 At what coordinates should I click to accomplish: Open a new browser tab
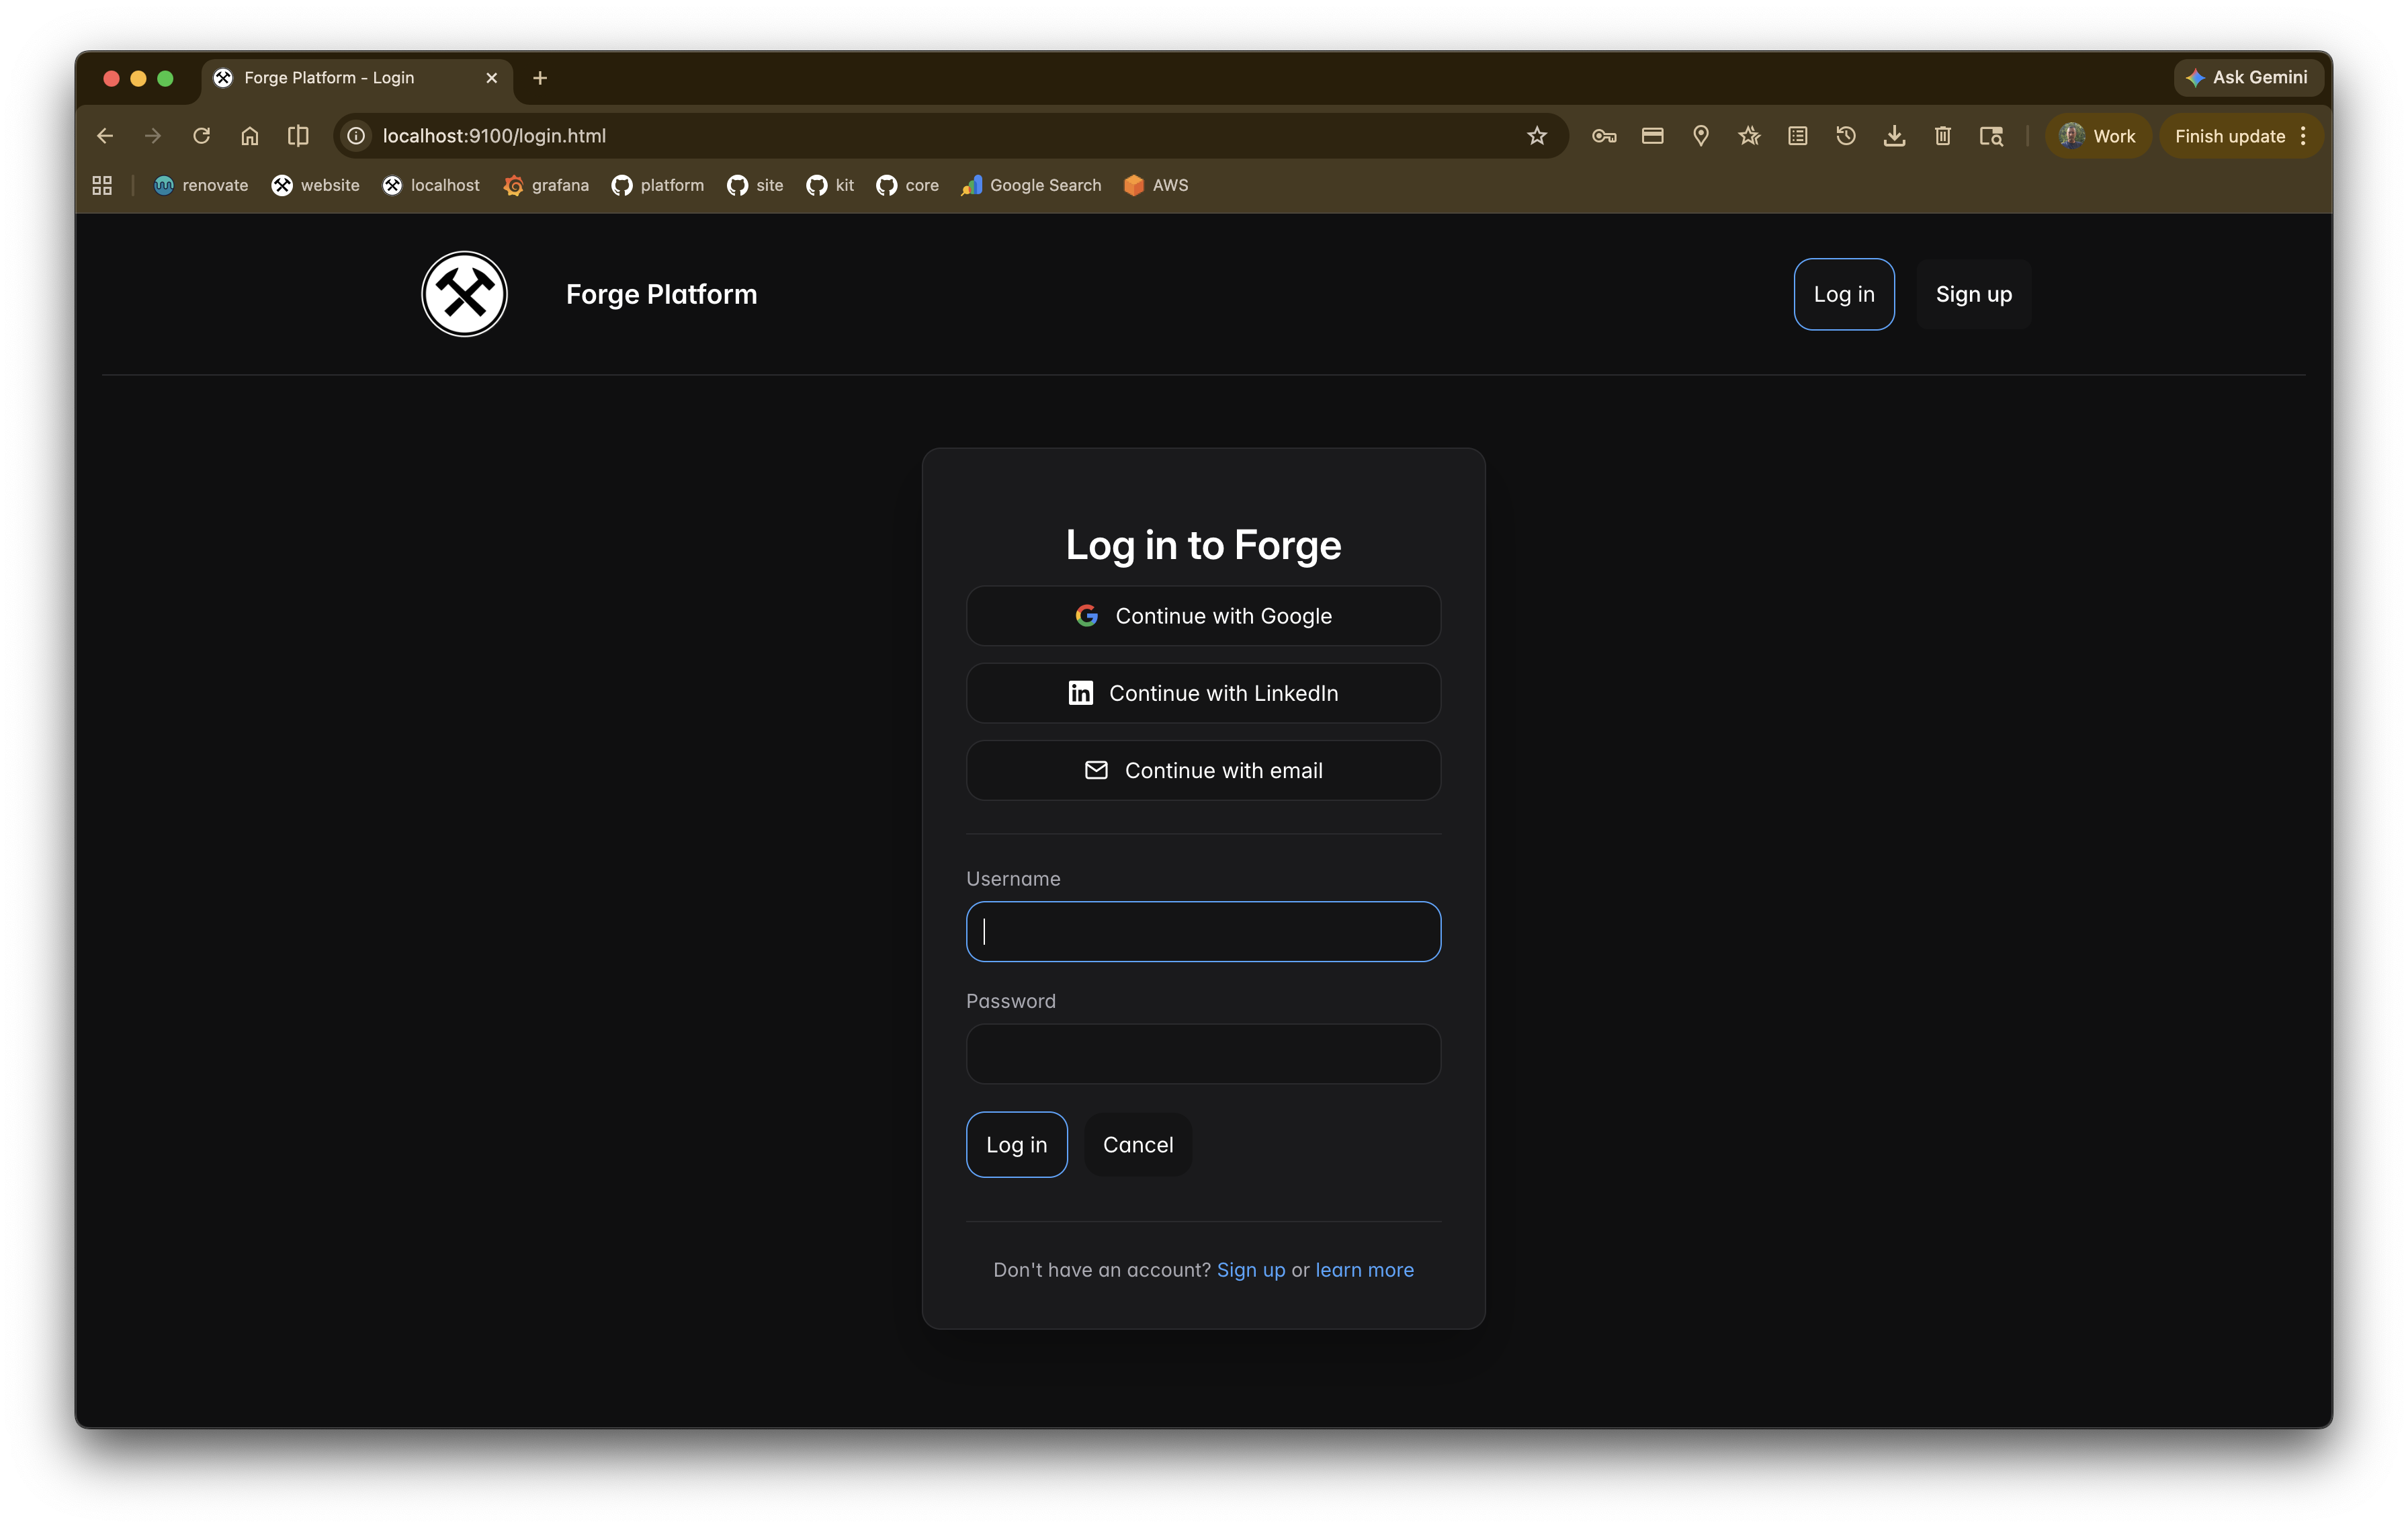click(x=540, y=78)
